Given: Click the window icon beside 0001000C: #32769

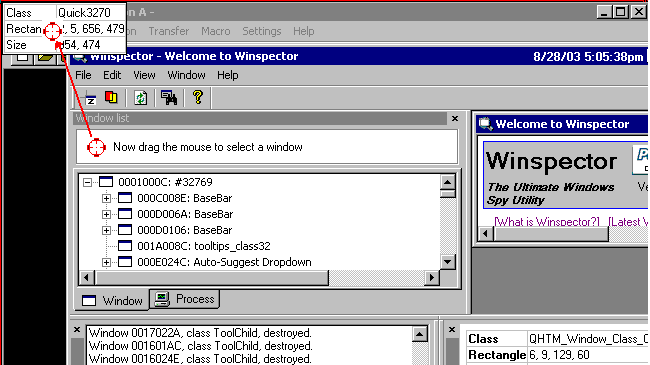Looking at the screenshot, I should point(106,182).
